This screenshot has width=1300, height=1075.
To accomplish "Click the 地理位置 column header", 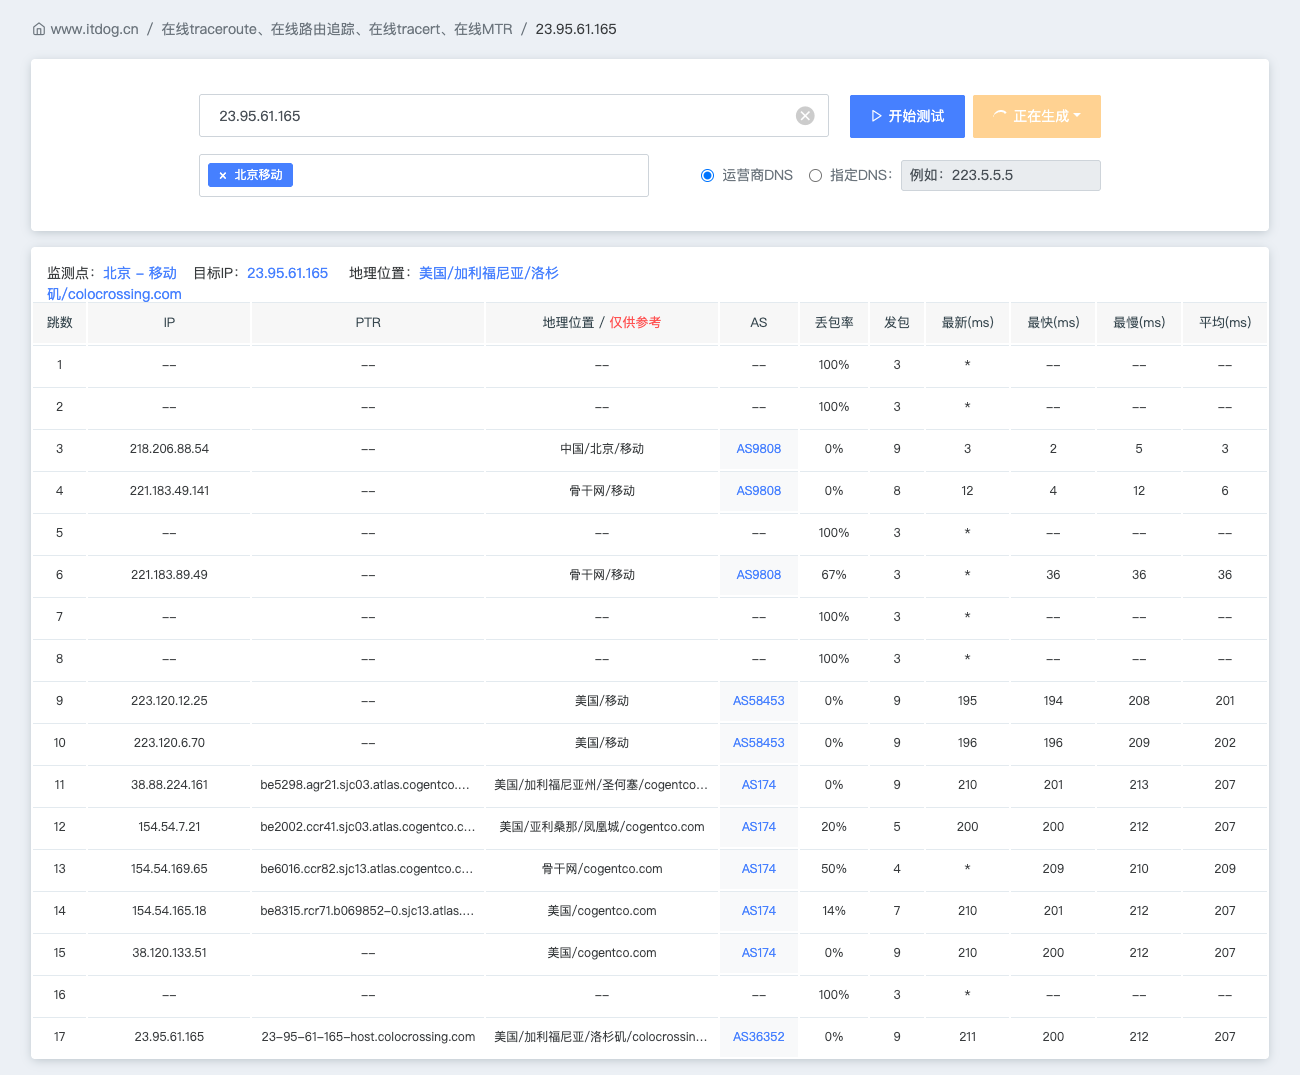I will pos(602,323).
